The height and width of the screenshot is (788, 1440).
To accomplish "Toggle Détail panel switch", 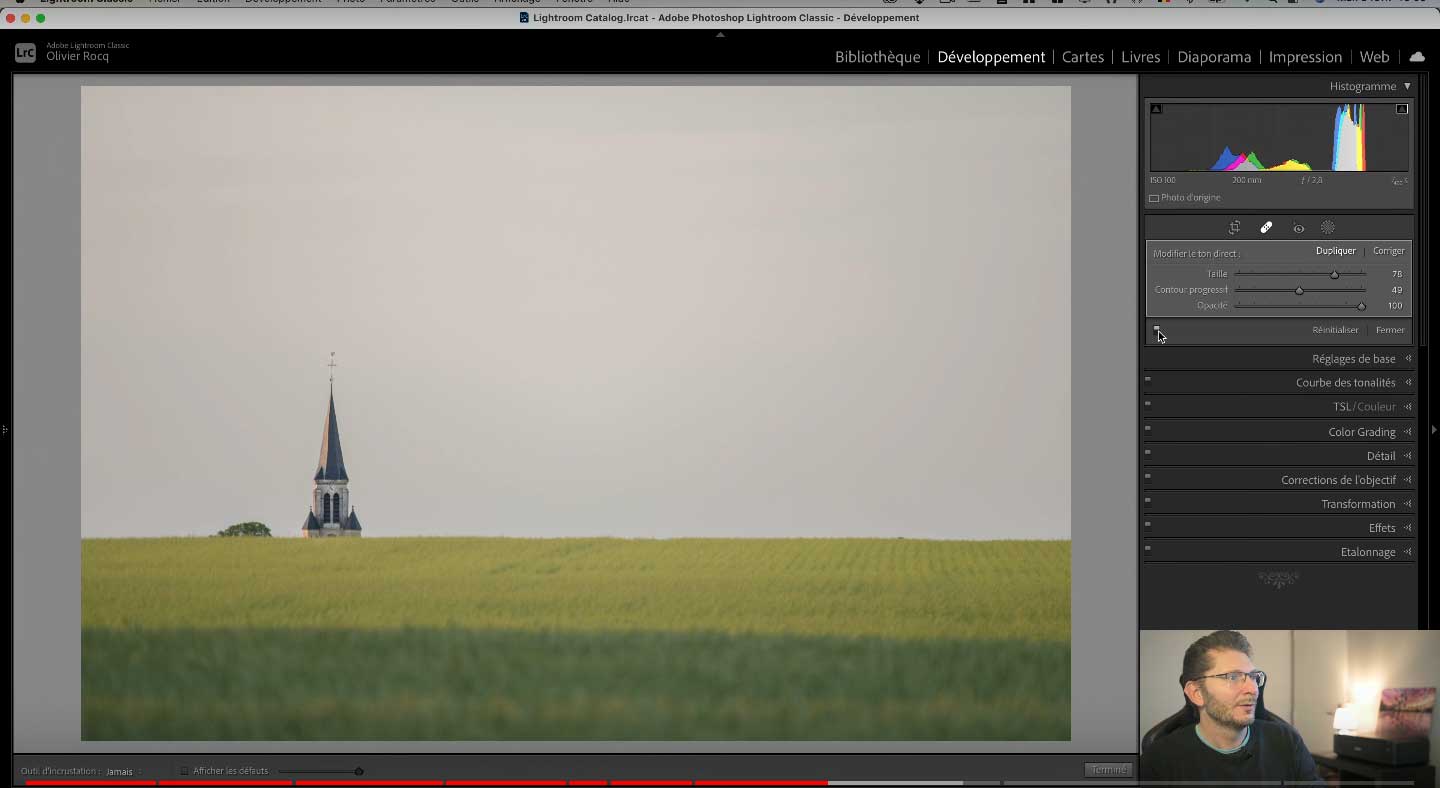I will click(1148, 452).
